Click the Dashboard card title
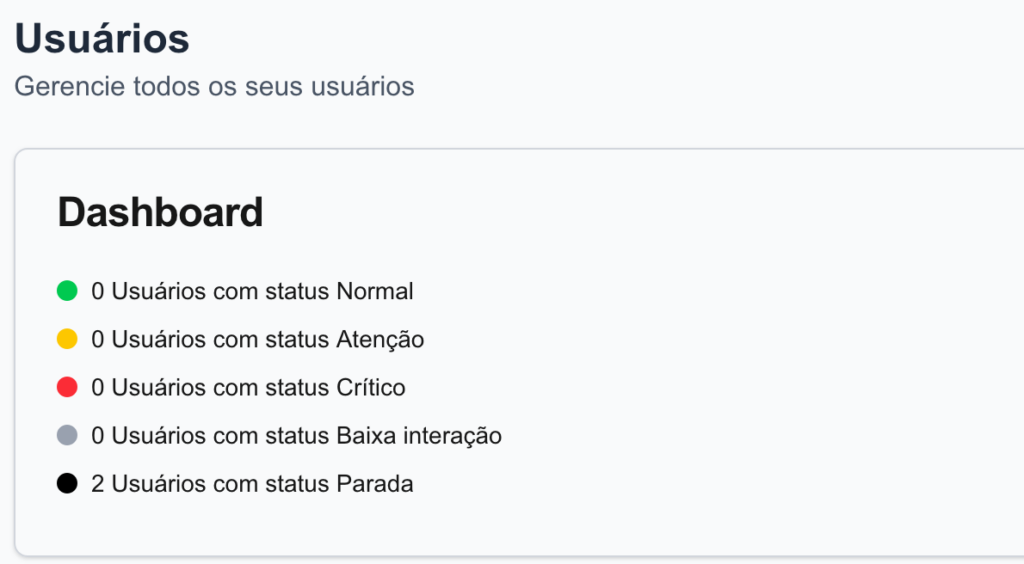Screen dimensions: 1024x564 [160, 213]
